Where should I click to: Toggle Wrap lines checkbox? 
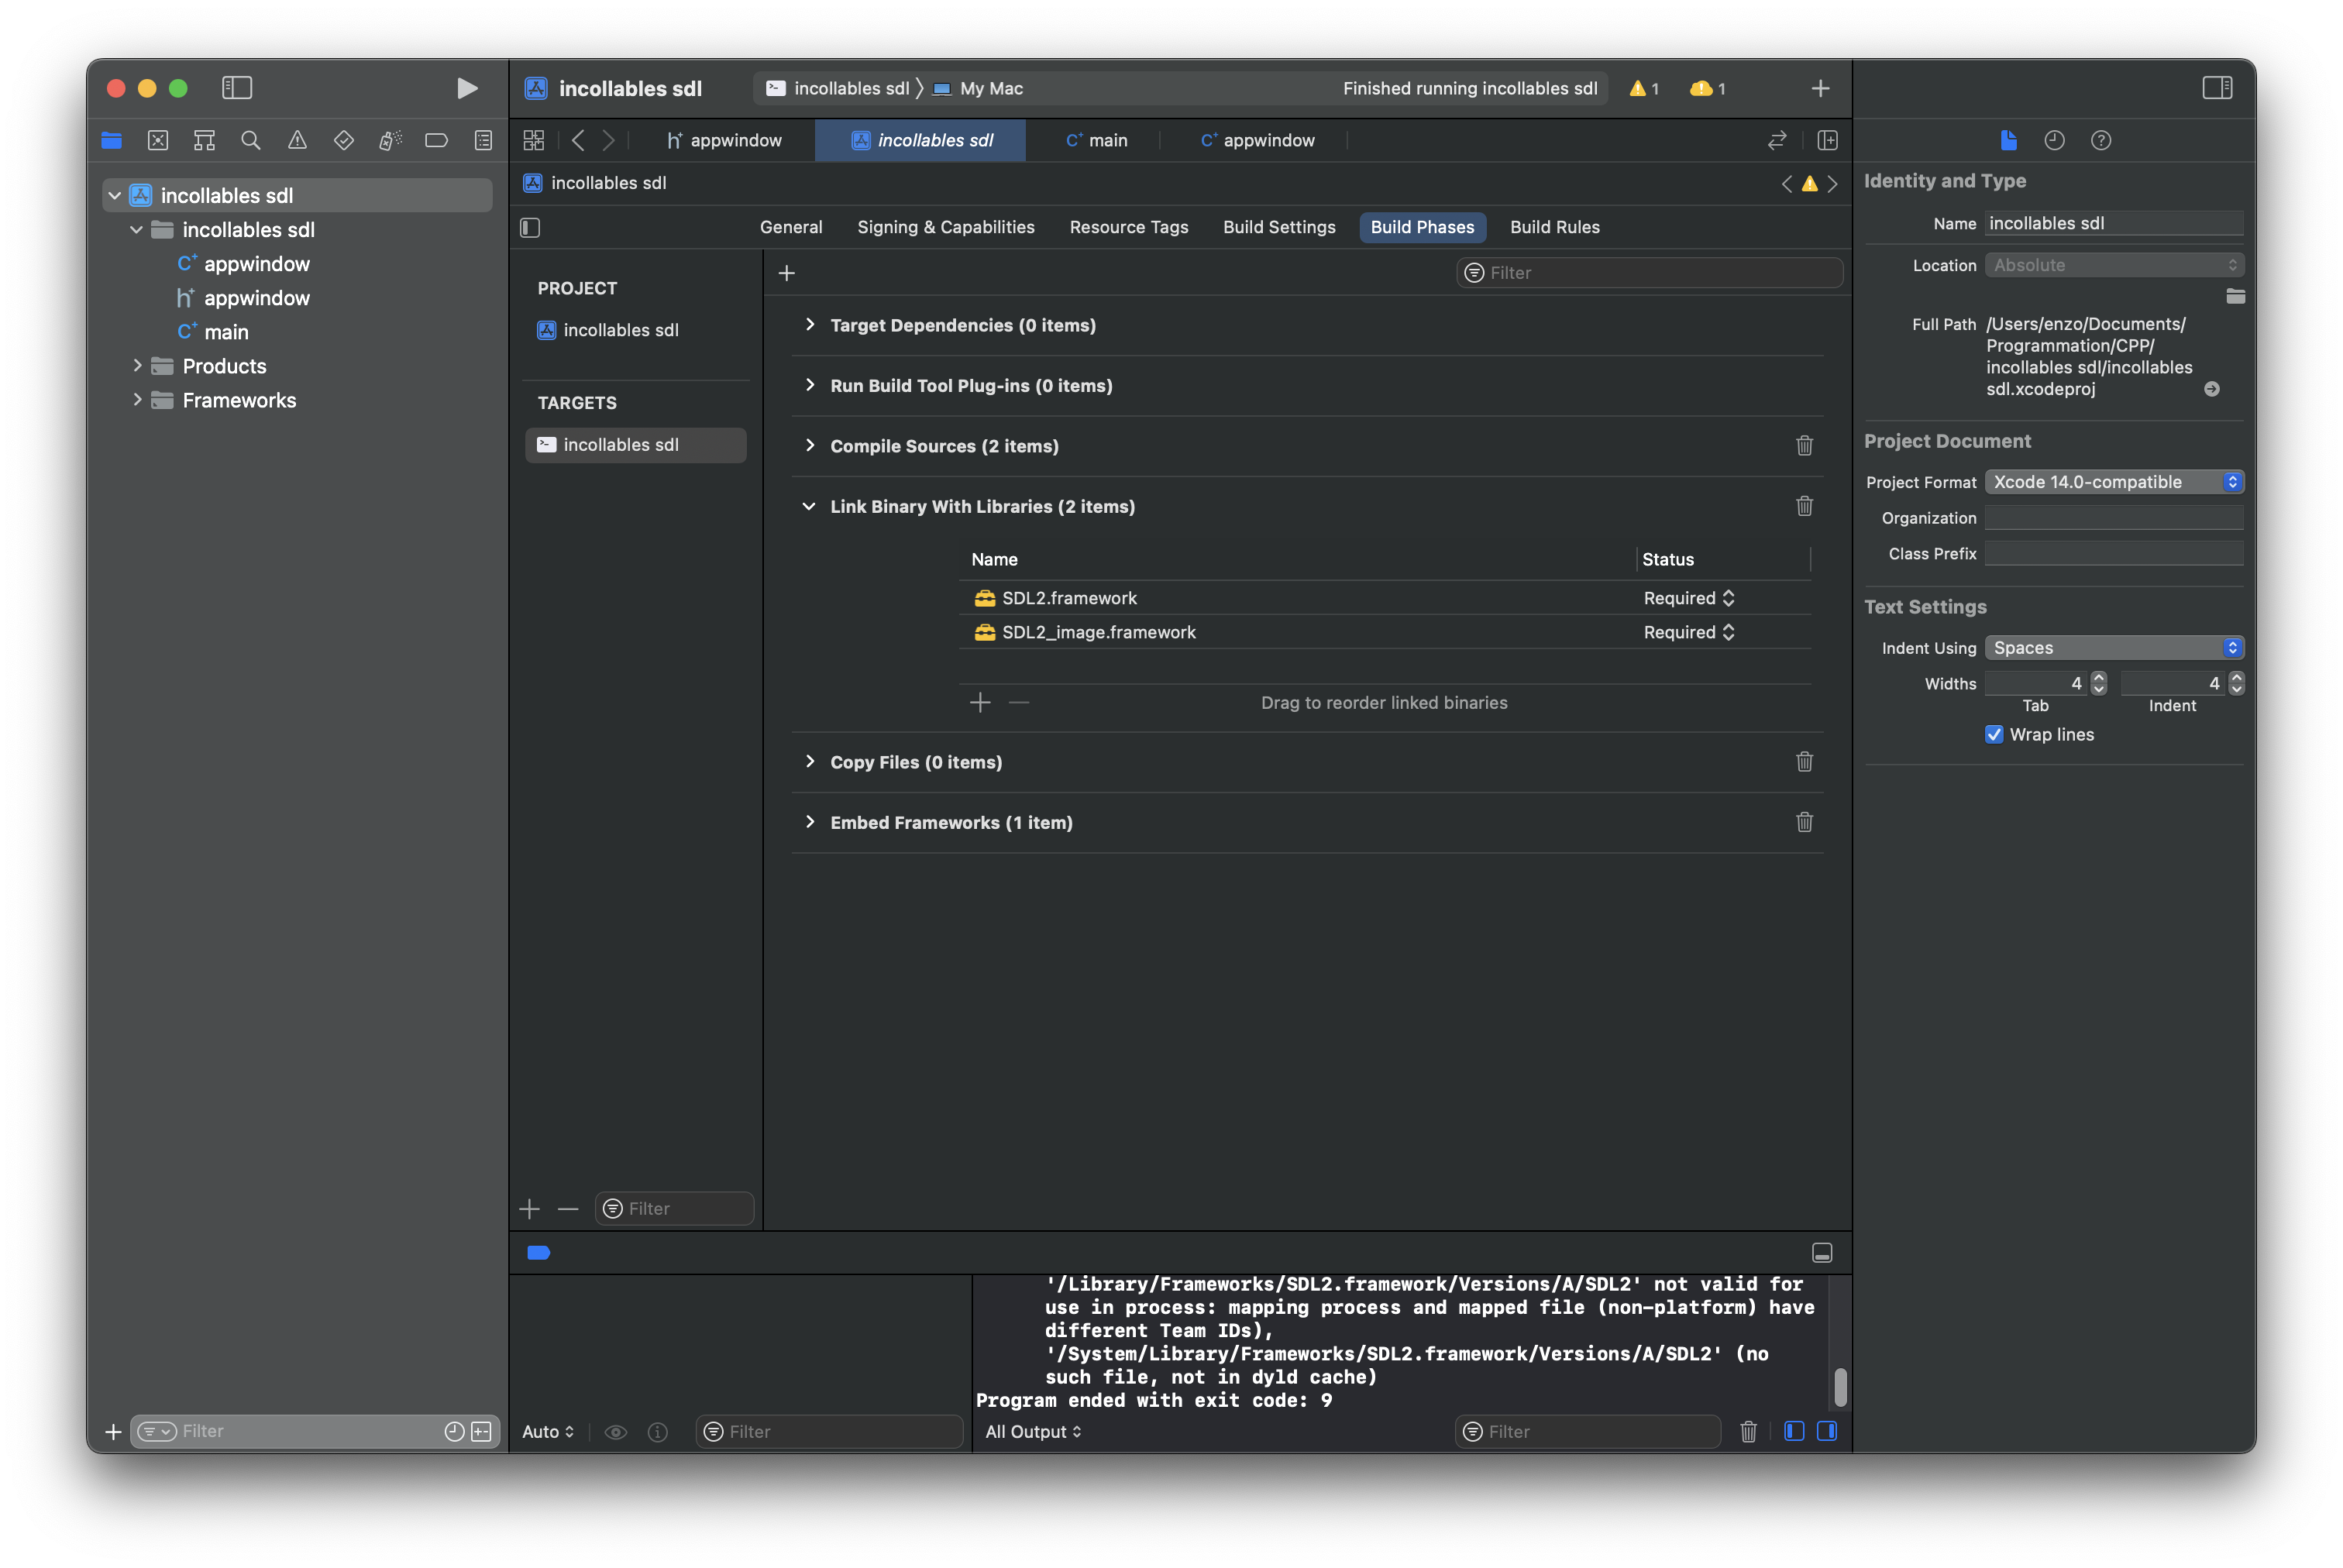(1993, 734)
